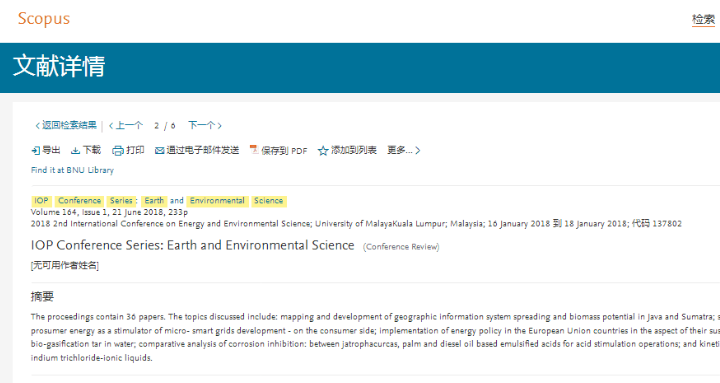Viewport: 720px width, 383px height.
Task: Open Find it at BNU Library link
Action: point(72,170)
